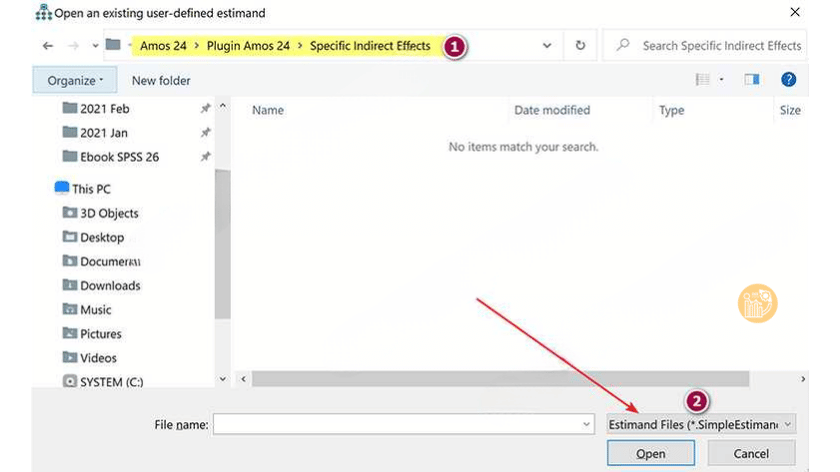The height and width of the screenshot is (472, 840).
Task: Unpin the 2021 Feb folder pin icon
Action: click(x=205, y=109)
